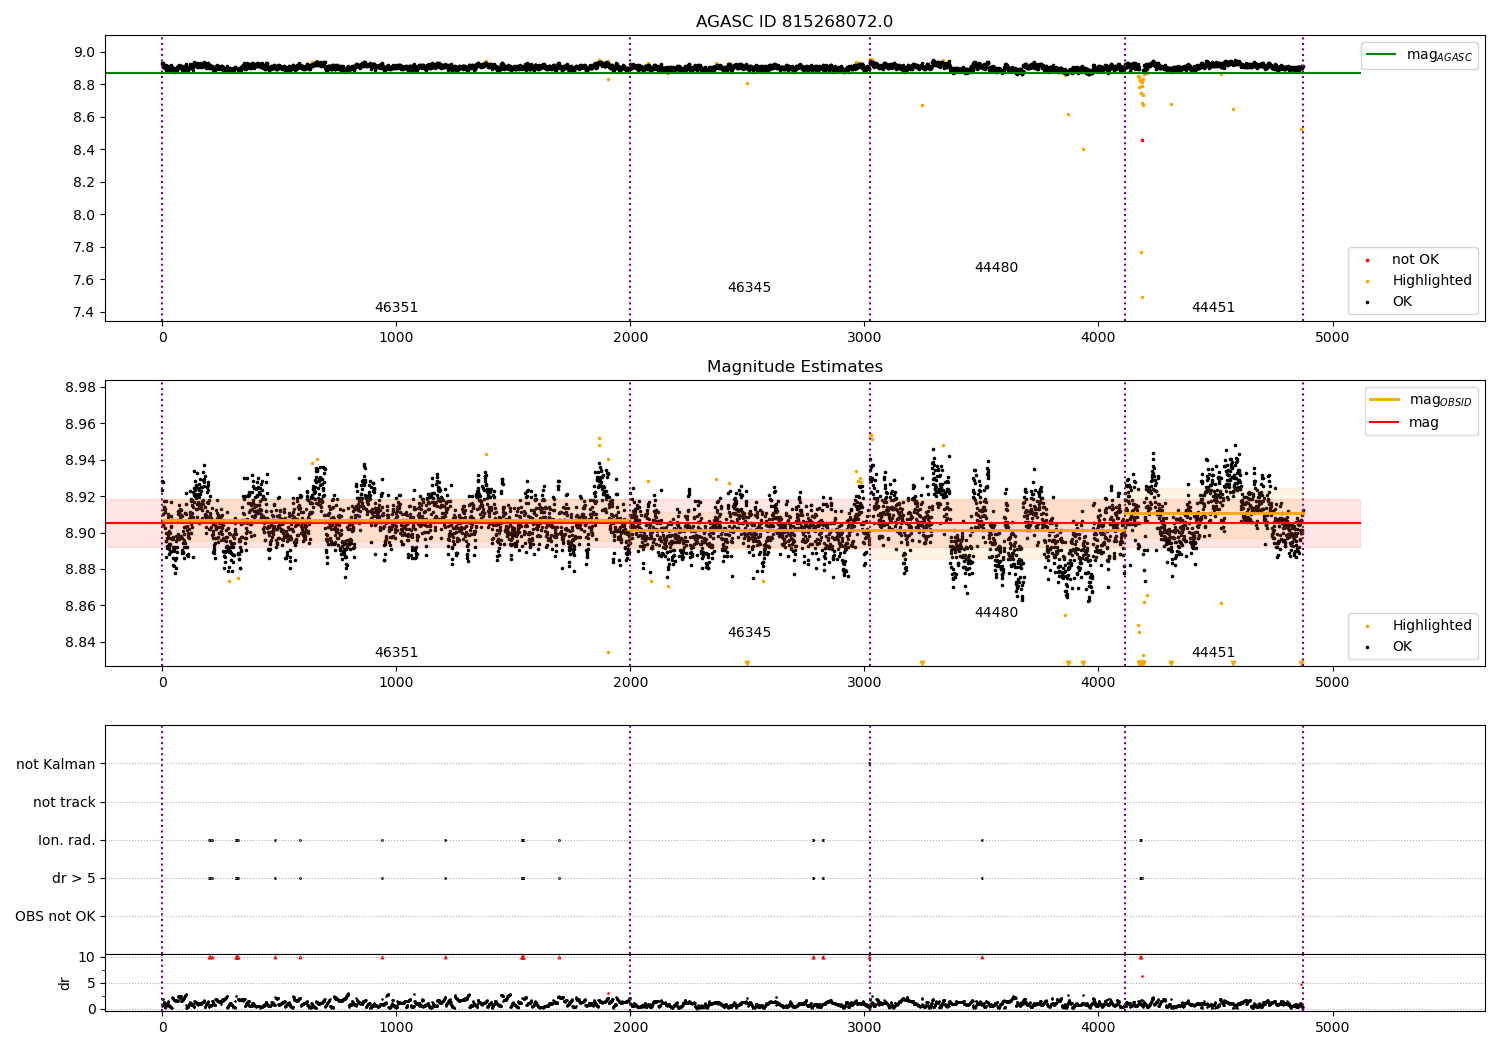Click the 8.2 tick label on top plot
Screen dimensions: 1500x1050
coord(85,183)
